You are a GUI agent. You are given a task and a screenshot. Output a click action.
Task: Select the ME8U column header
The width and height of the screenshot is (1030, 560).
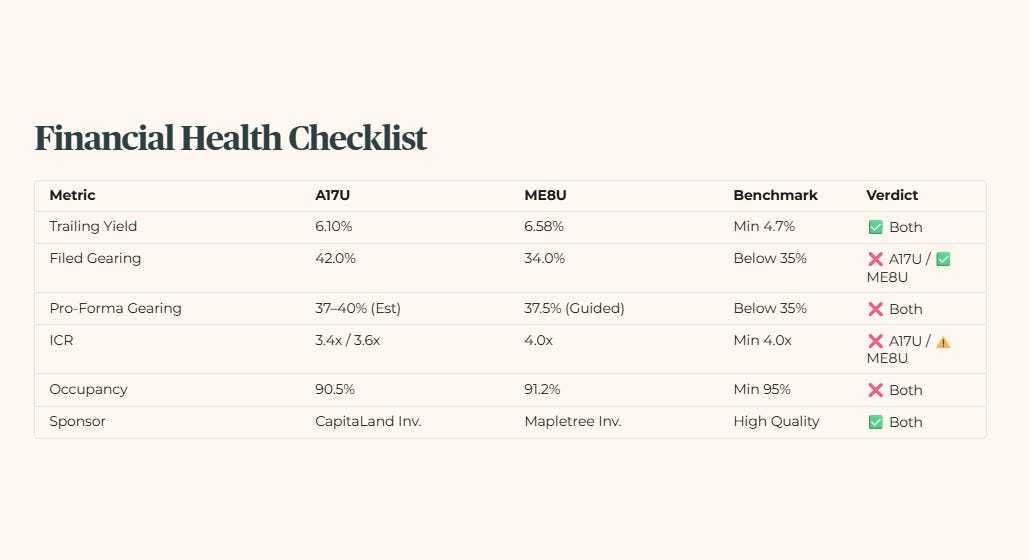(545, 195)
